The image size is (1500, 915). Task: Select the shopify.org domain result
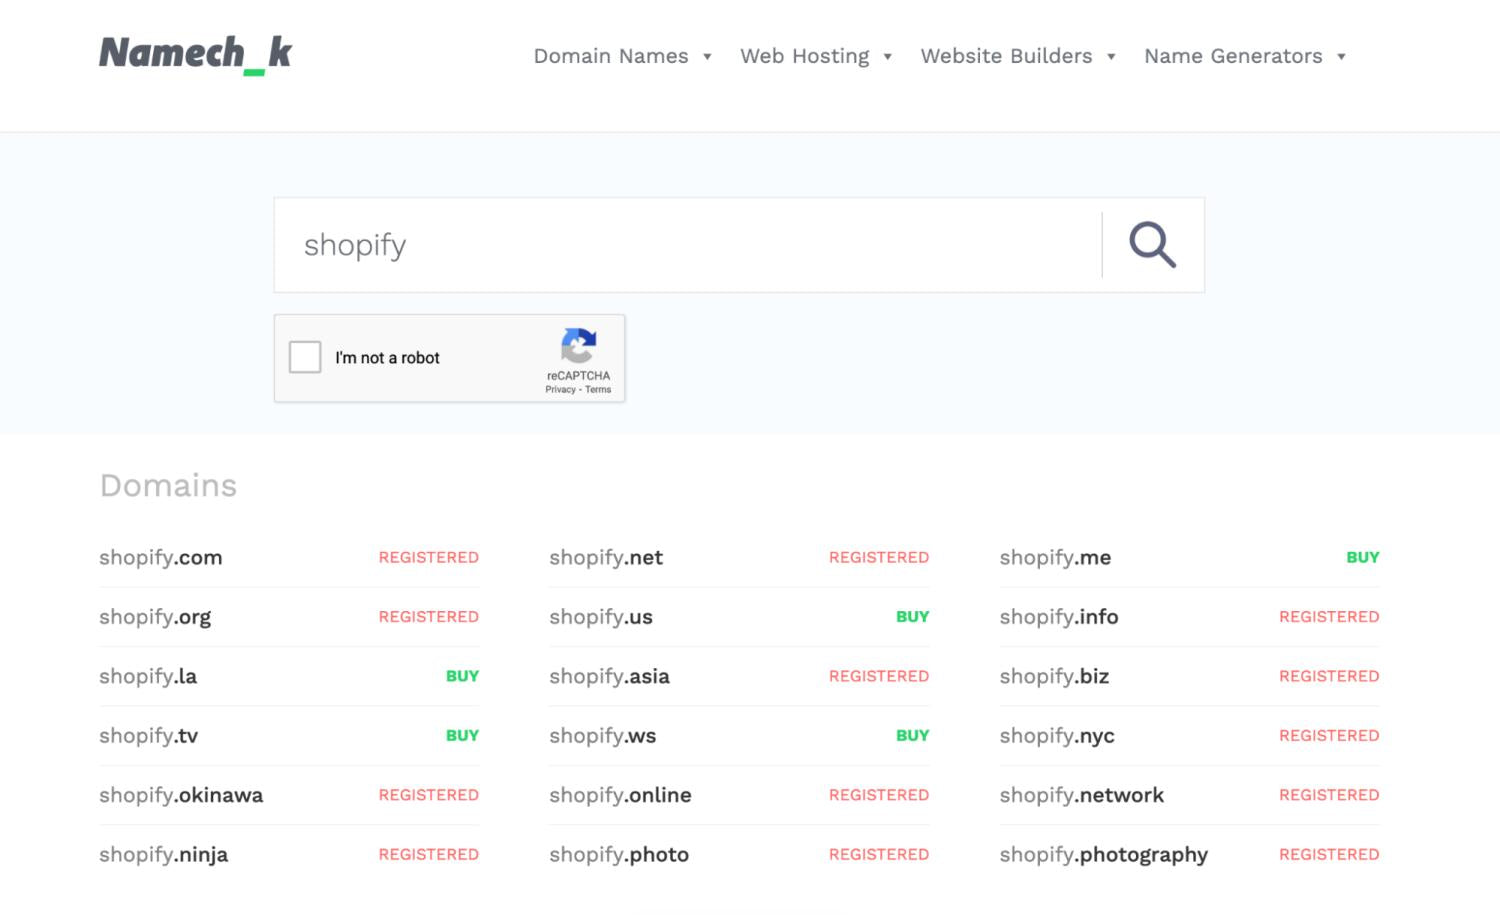point(155,617)
